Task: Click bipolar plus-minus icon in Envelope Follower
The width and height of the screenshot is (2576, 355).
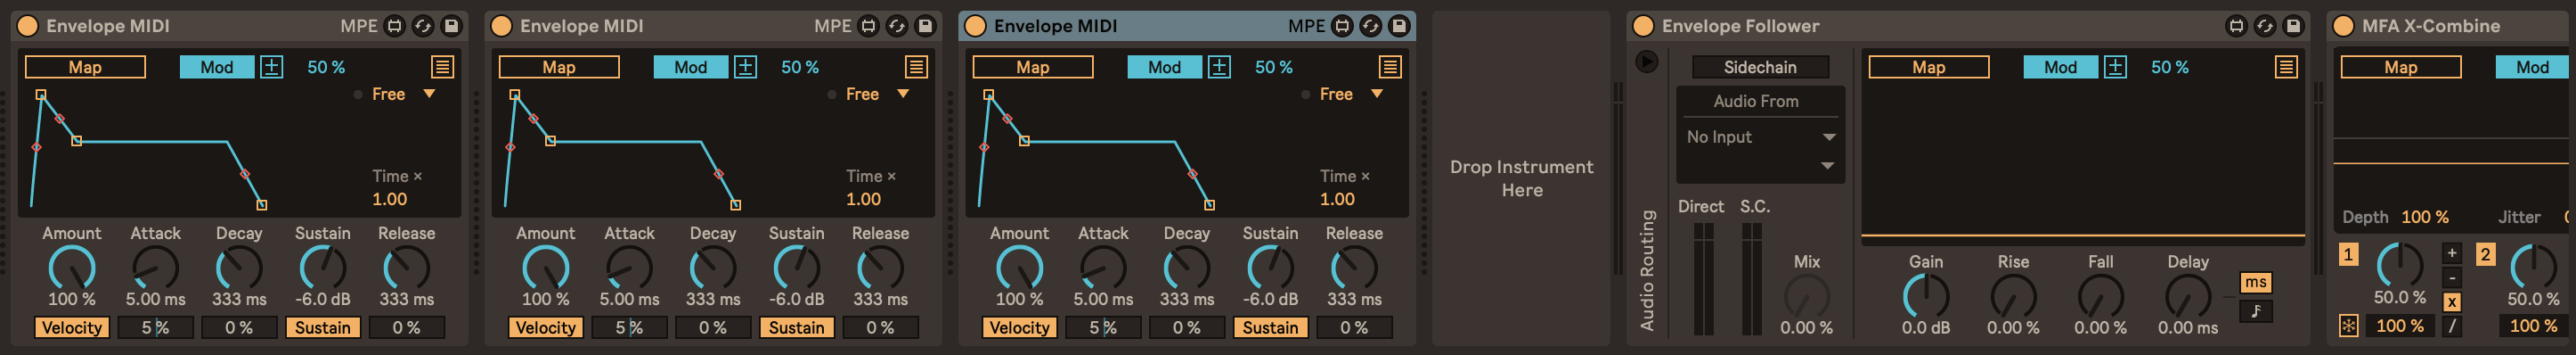Action: click(2115, 67)
